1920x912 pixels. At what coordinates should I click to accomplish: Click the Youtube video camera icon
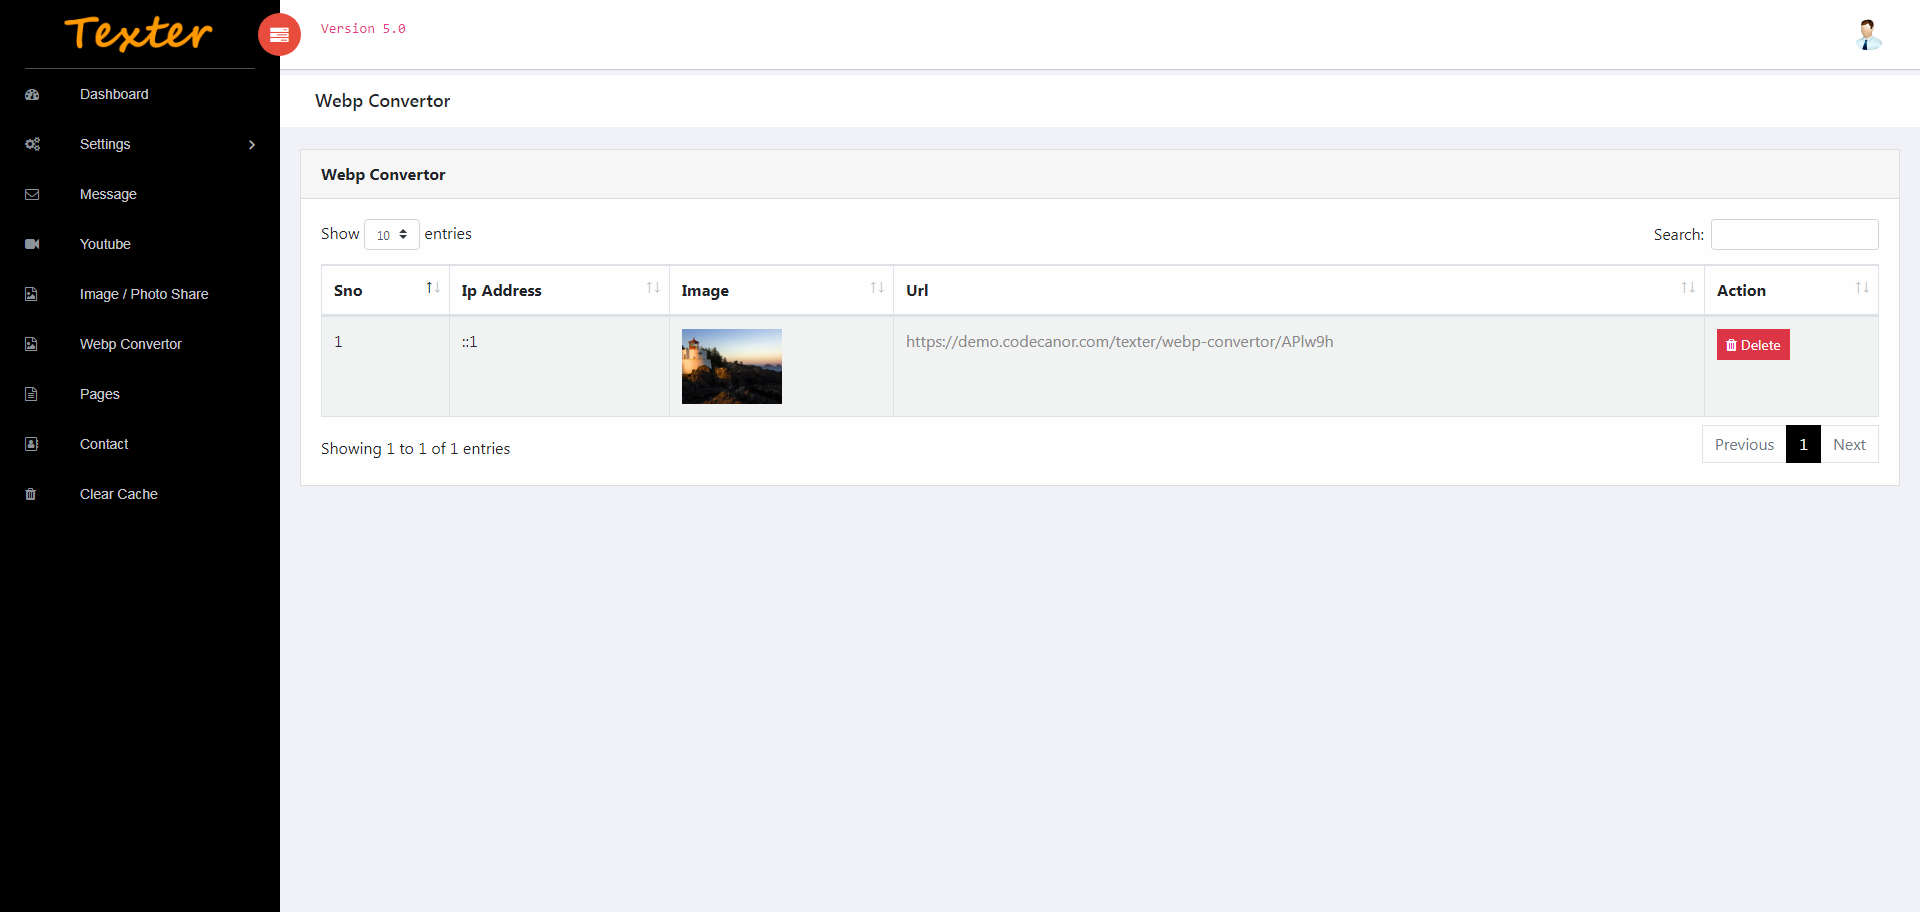(x=32, y=245)
